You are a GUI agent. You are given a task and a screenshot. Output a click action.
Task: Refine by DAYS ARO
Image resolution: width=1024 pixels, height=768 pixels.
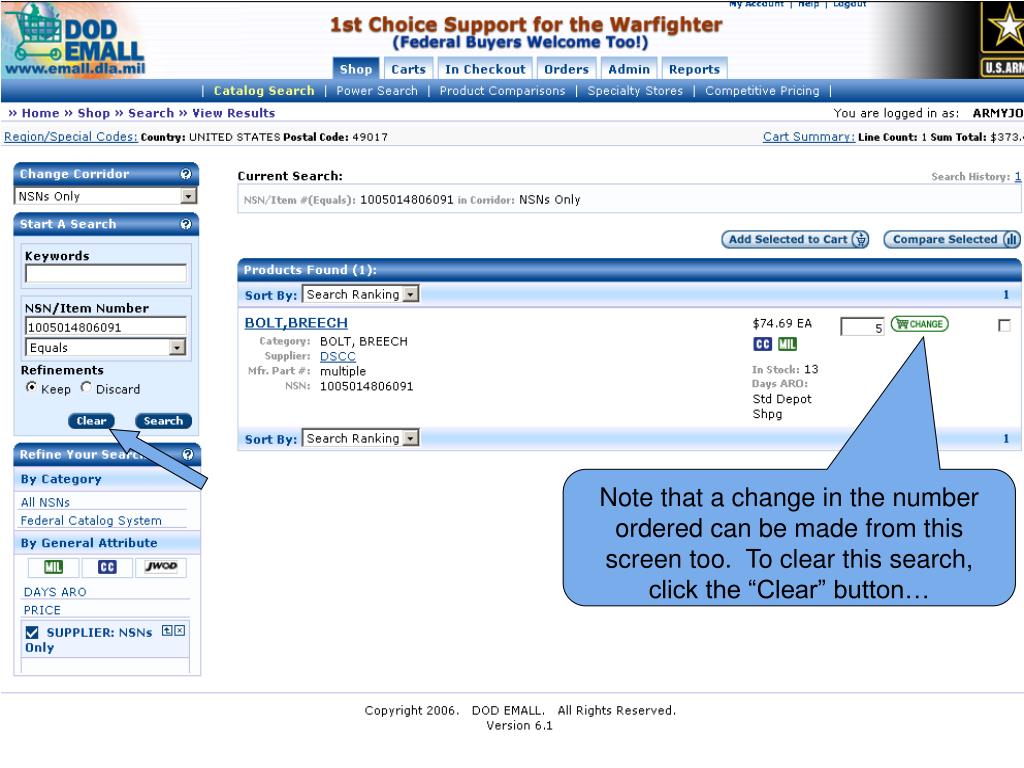point(55,592)
